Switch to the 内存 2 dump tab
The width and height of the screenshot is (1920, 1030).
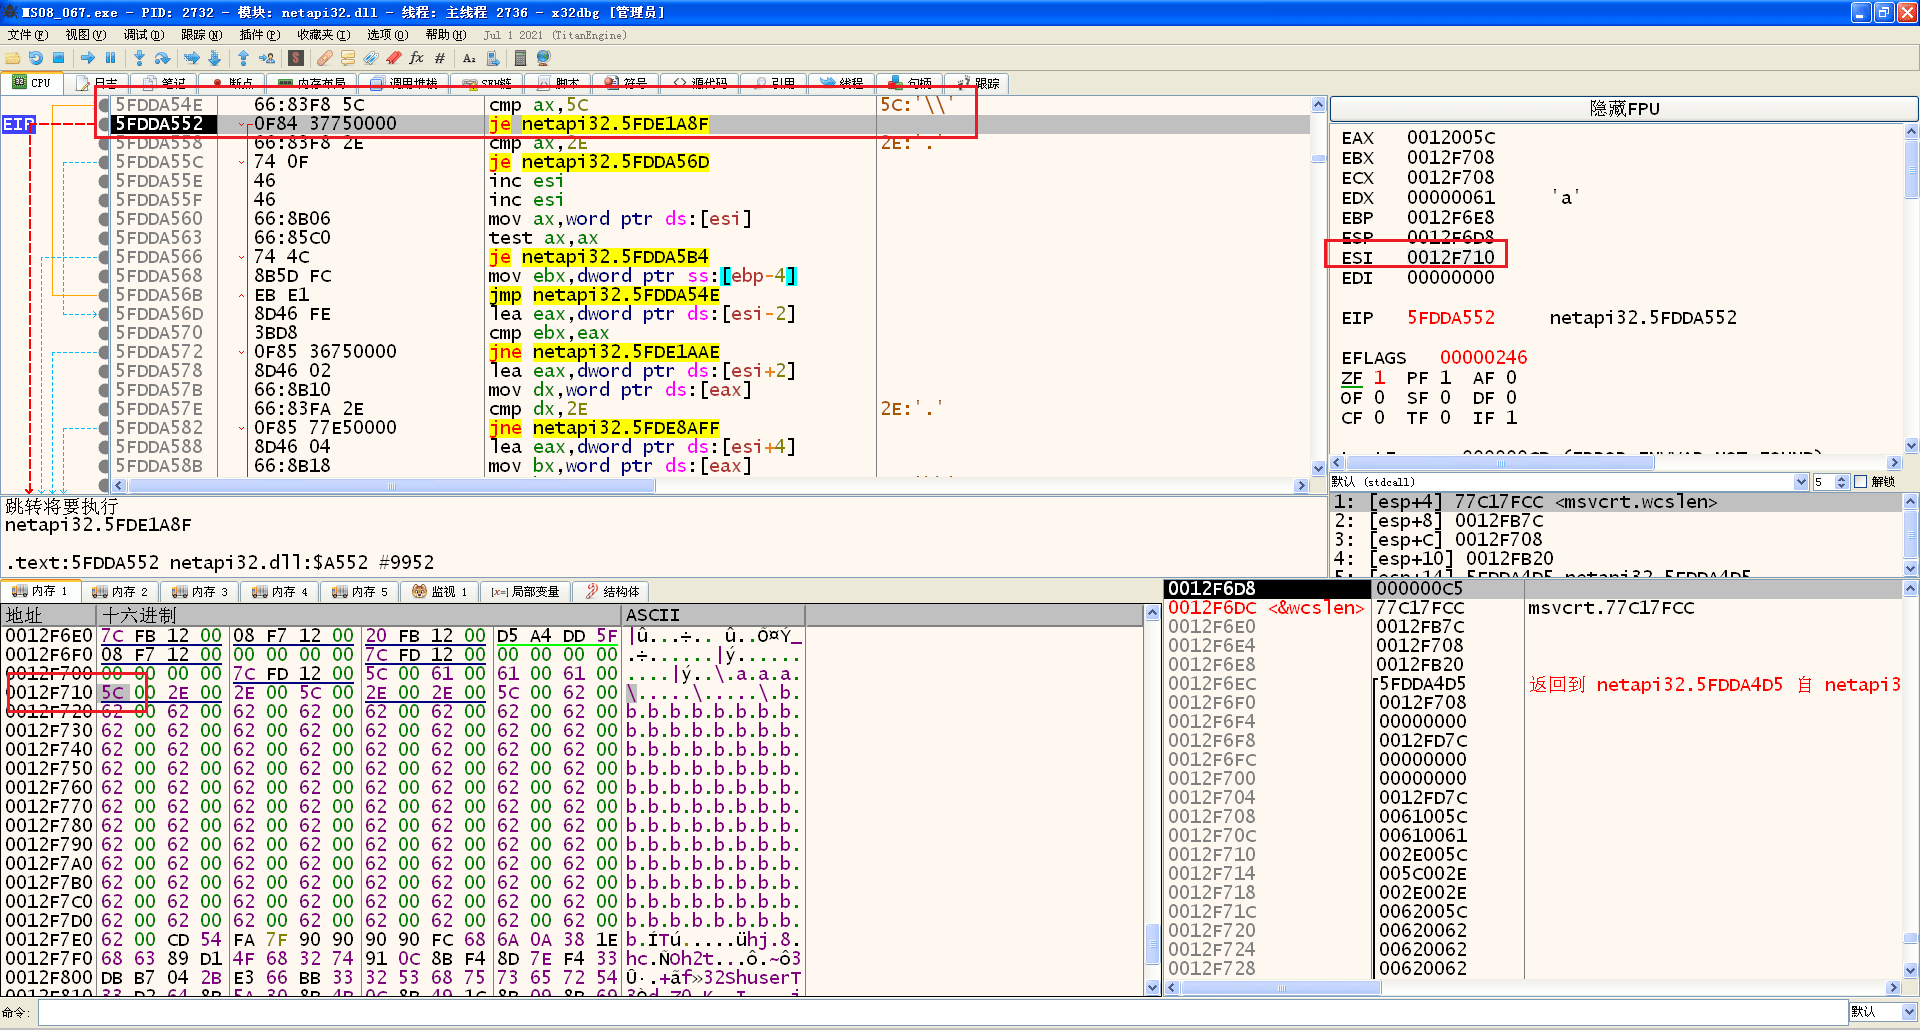tap(120, 592)
